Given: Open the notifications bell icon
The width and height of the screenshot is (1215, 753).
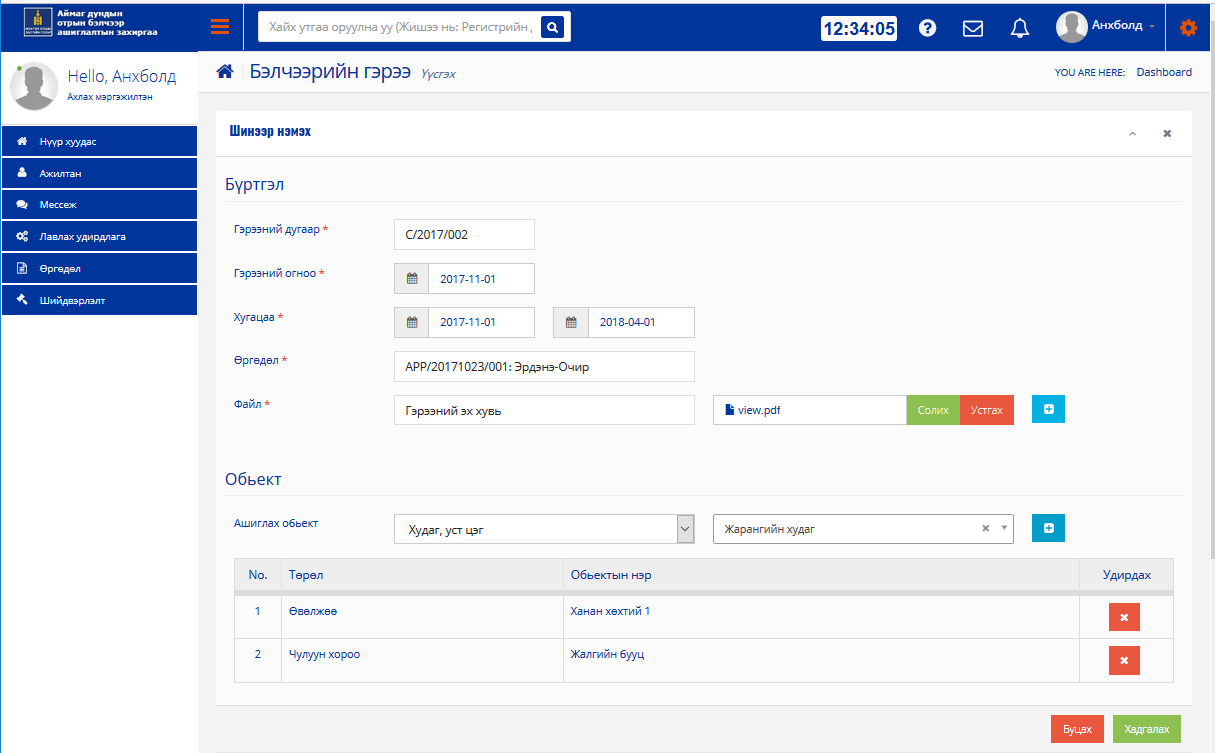Looking at the screenshot, I should pos(1019,28).
